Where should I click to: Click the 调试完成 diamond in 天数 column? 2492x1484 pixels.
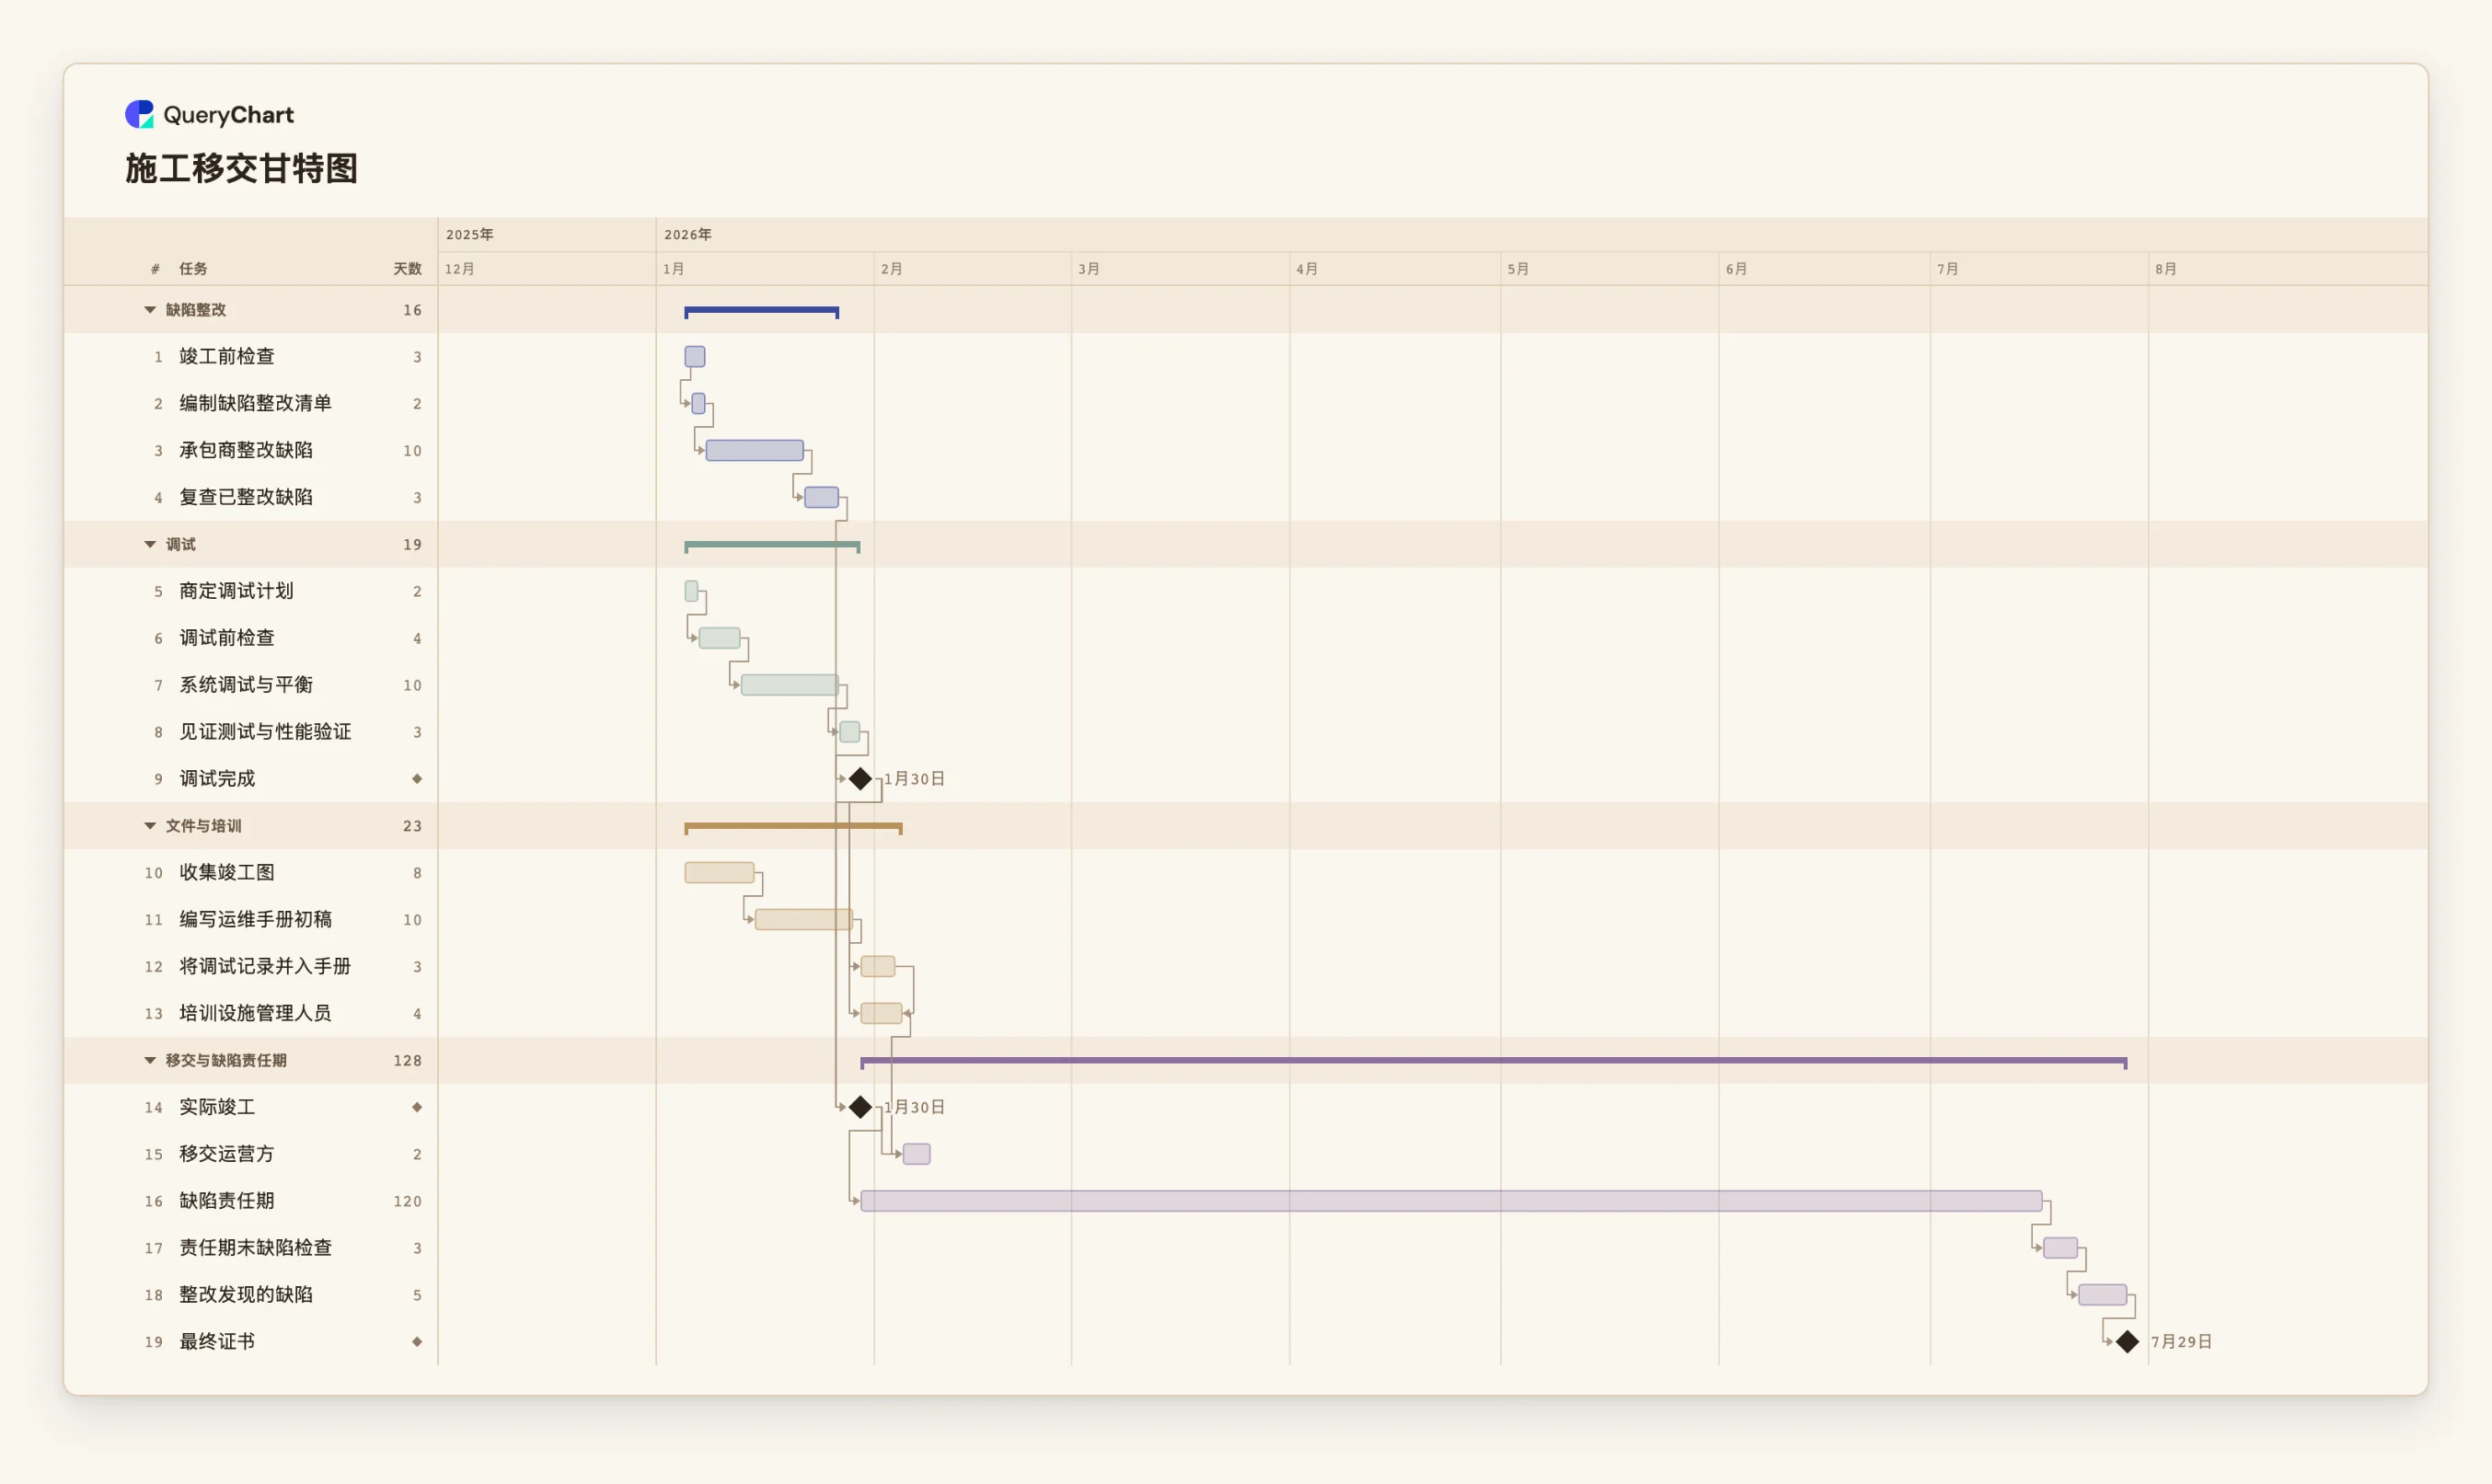tap(417, 779)
